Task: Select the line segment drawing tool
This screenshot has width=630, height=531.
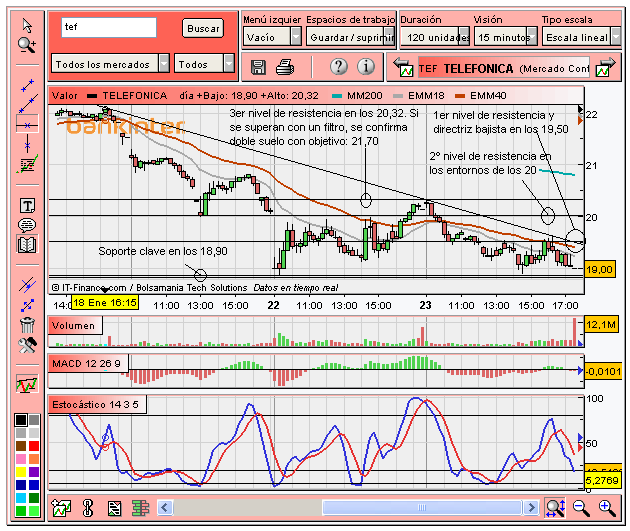Action: (x=27, y=86)
